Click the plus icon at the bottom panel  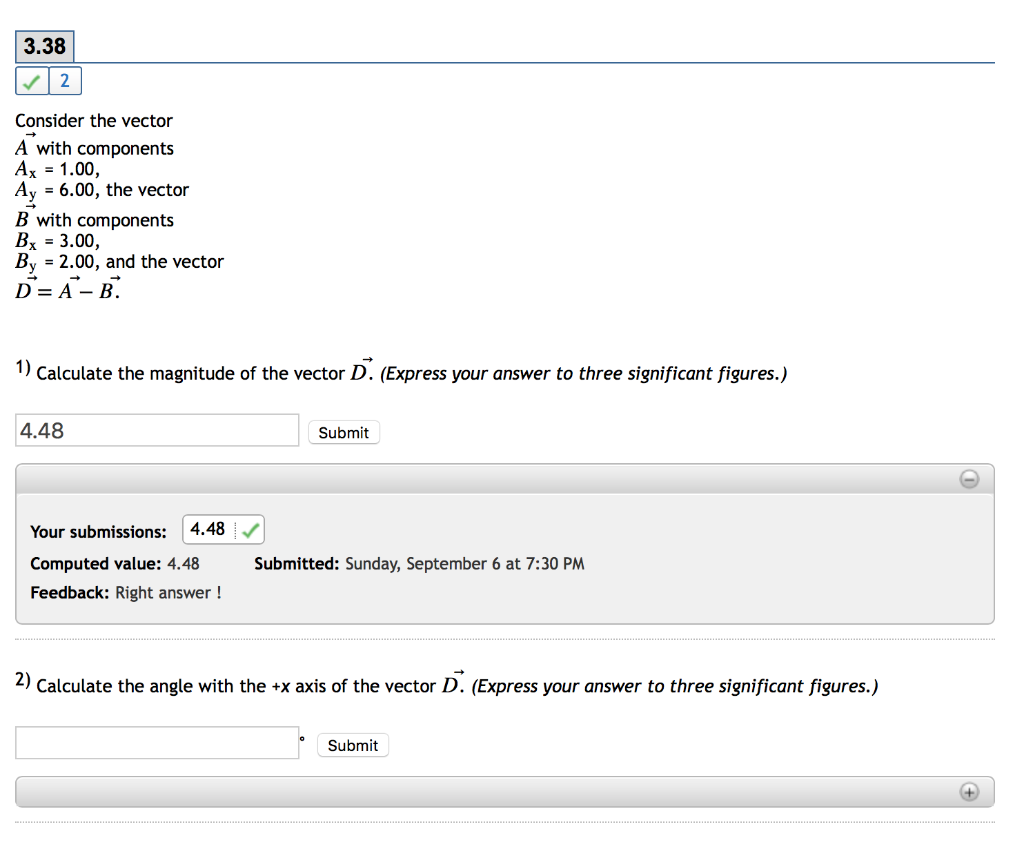968,791
